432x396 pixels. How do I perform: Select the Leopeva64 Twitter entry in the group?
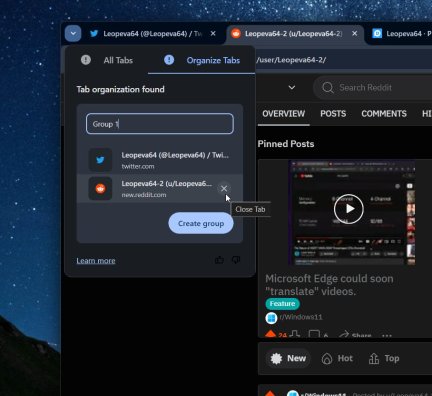[160, 160]
